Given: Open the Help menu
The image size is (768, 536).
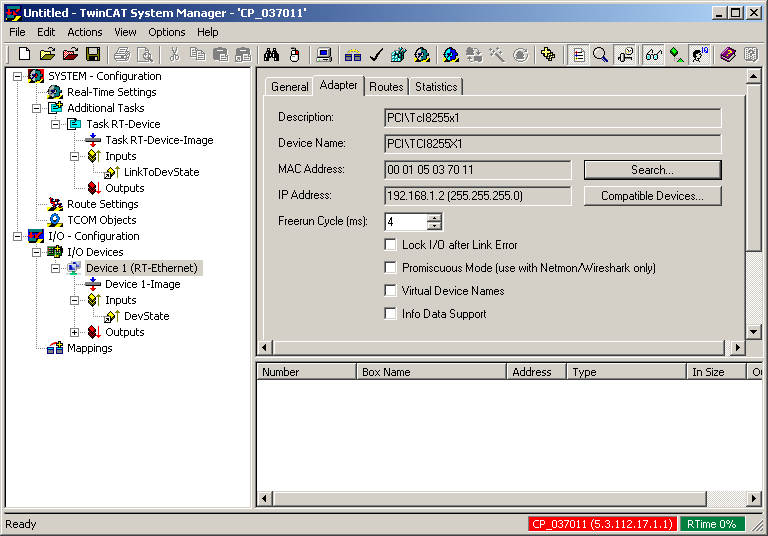Looking at the screenshot, I should (208, 32).
